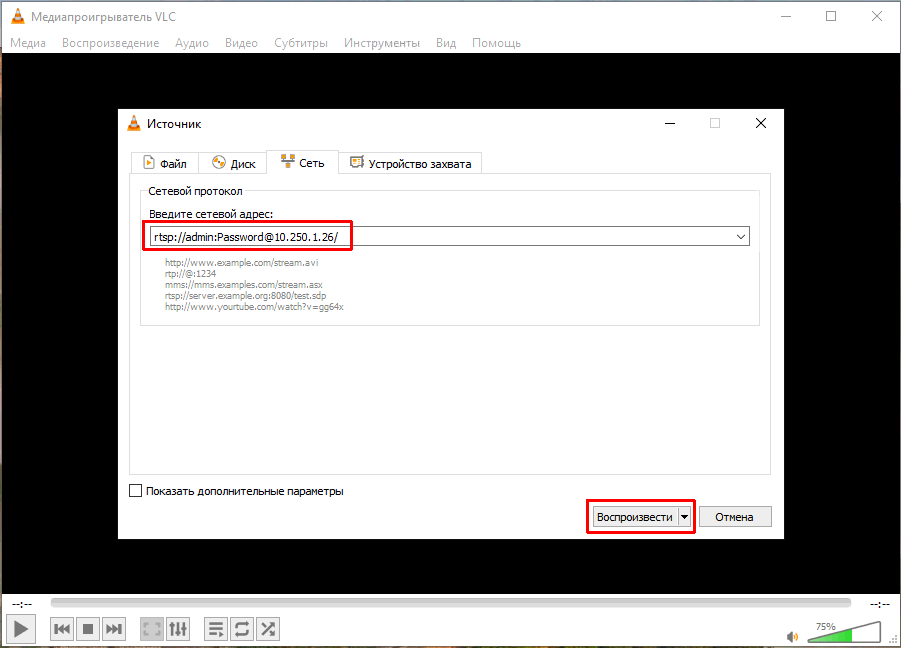Close the Источник dialog
The width and height of the screenshot is (901, 648).
pyautogui.click(x=761, y=124)
